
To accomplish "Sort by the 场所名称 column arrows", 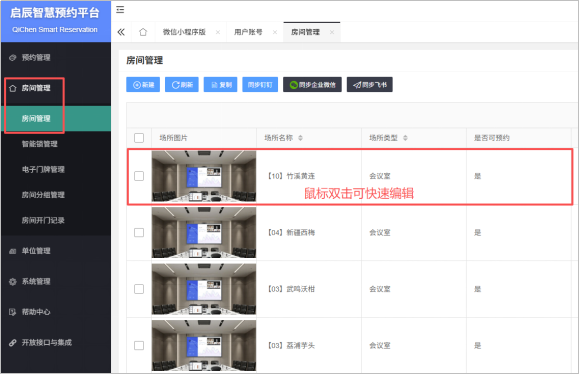I will [300, 138].
